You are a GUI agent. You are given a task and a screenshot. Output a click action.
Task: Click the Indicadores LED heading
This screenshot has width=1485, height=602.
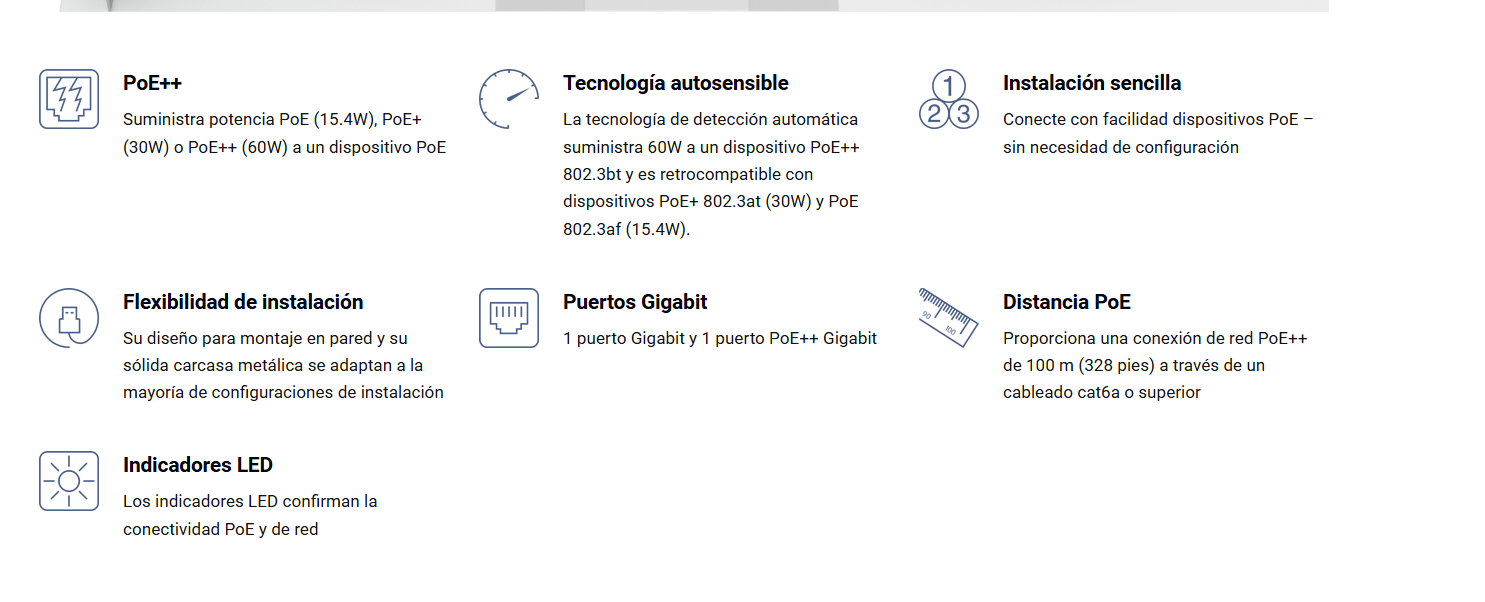[x=197, y=465]
